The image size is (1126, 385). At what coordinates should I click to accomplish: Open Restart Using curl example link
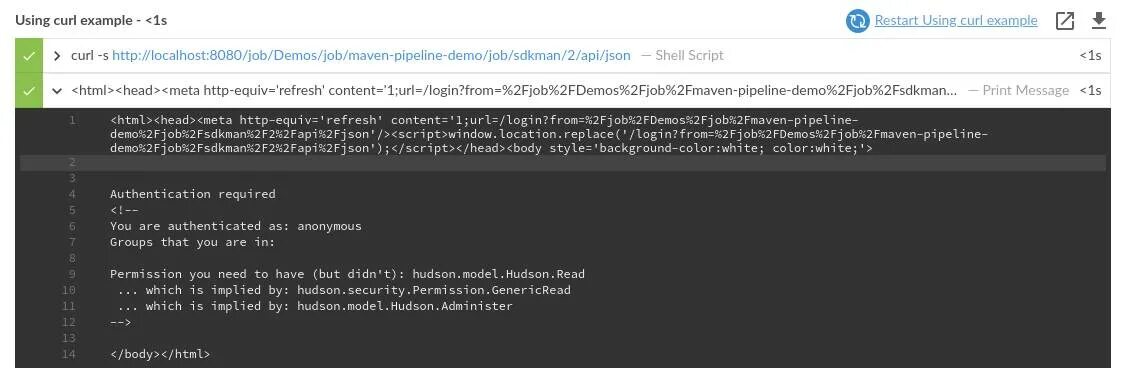[956, 20]
